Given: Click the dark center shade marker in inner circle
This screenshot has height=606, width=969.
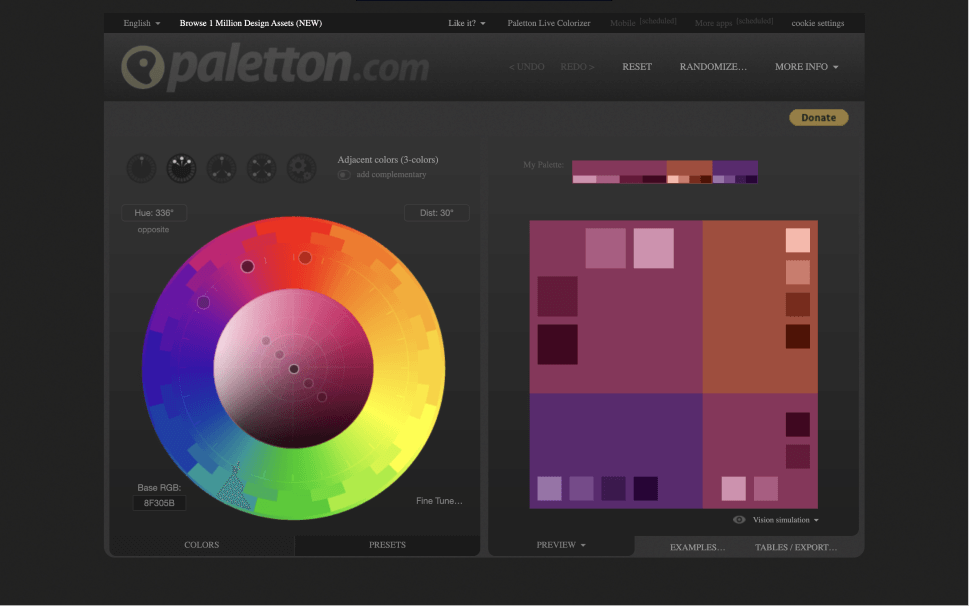Looking at the screenshot, I should click(294, 369).
